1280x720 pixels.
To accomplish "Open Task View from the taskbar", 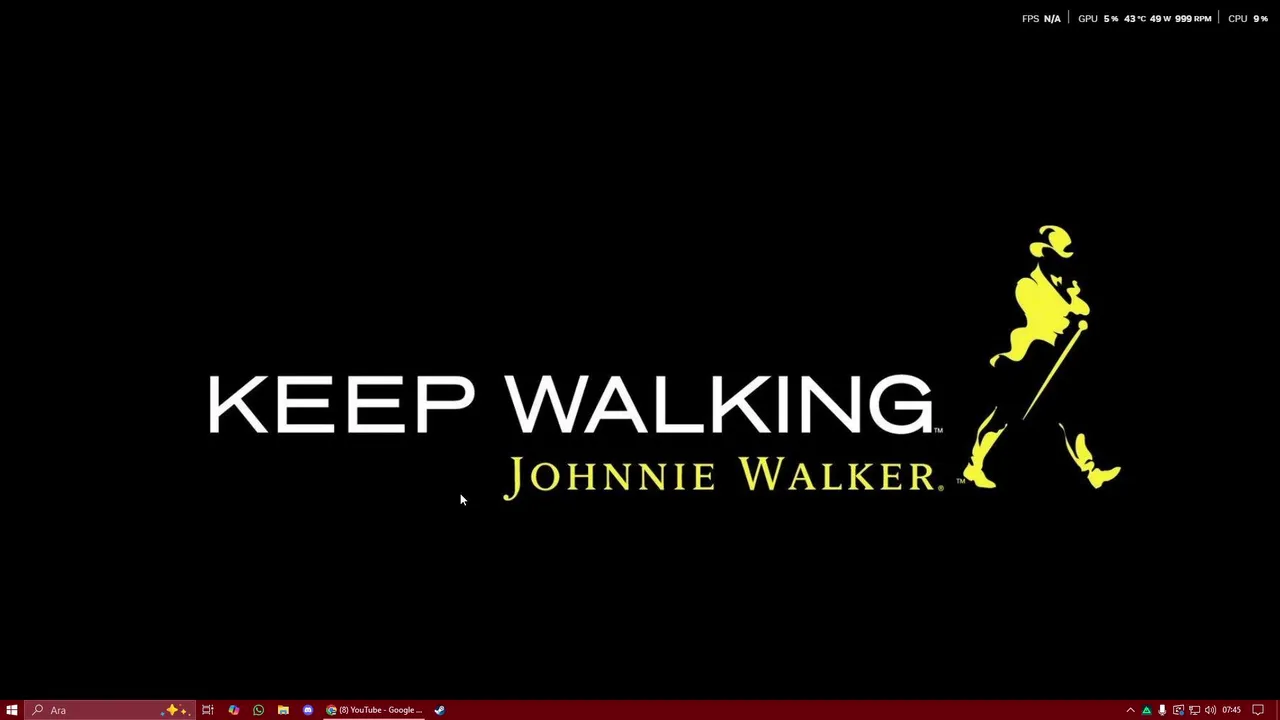I will click(x=208, y=710).
